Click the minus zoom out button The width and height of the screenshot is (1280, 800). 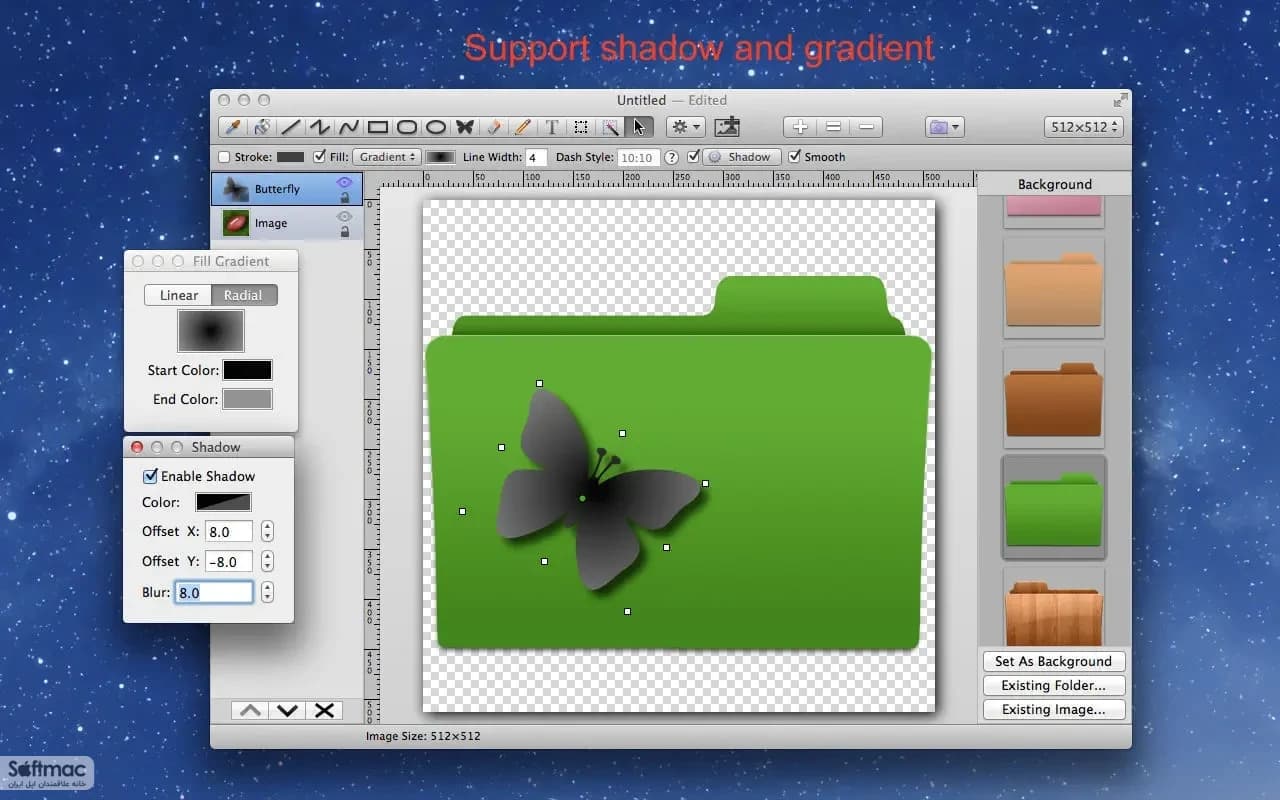(867, 127)
